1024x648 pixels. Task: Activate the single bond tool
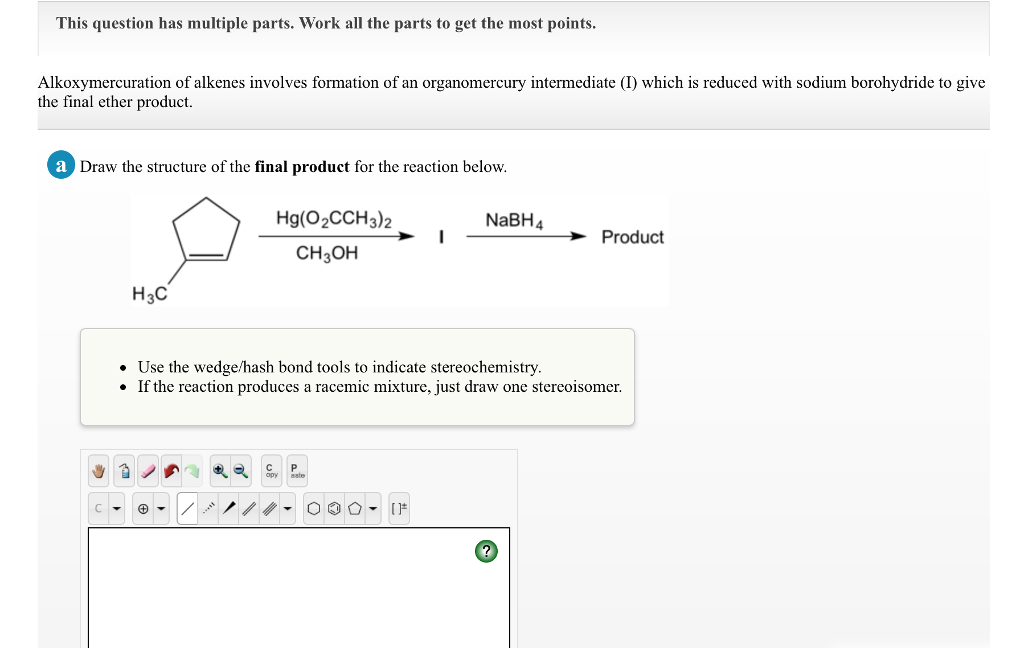(x=187, y=507)
